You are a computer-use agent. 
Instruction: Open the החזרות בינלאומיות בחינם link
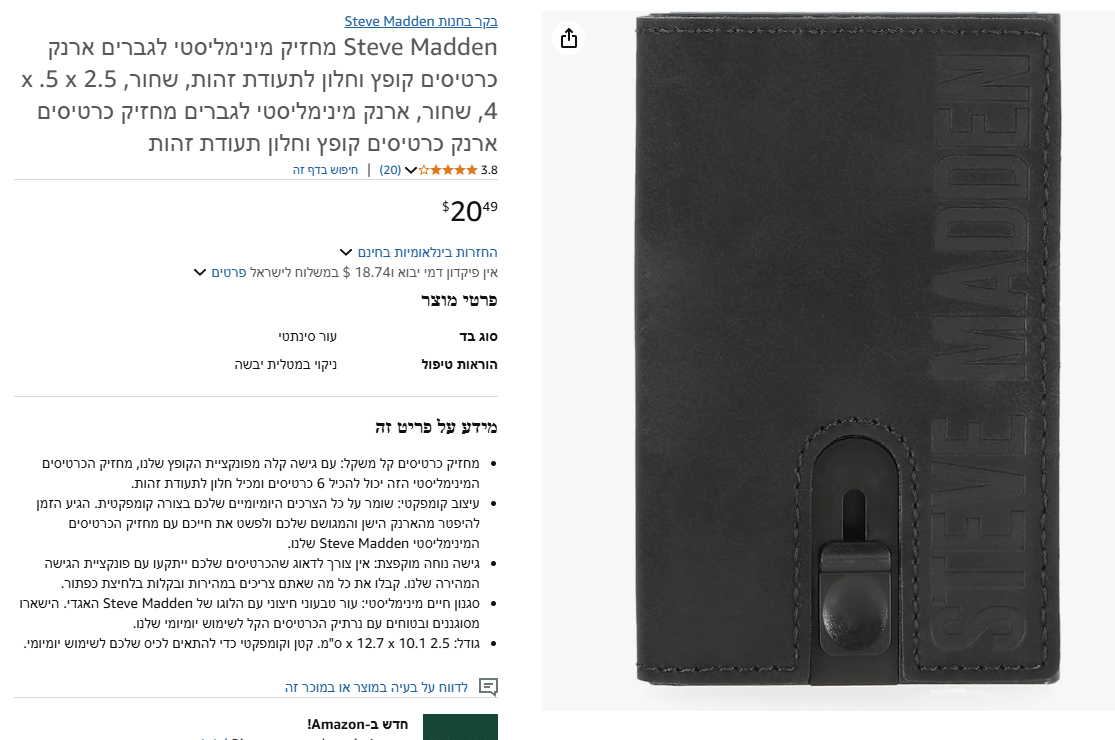[428, 252]
